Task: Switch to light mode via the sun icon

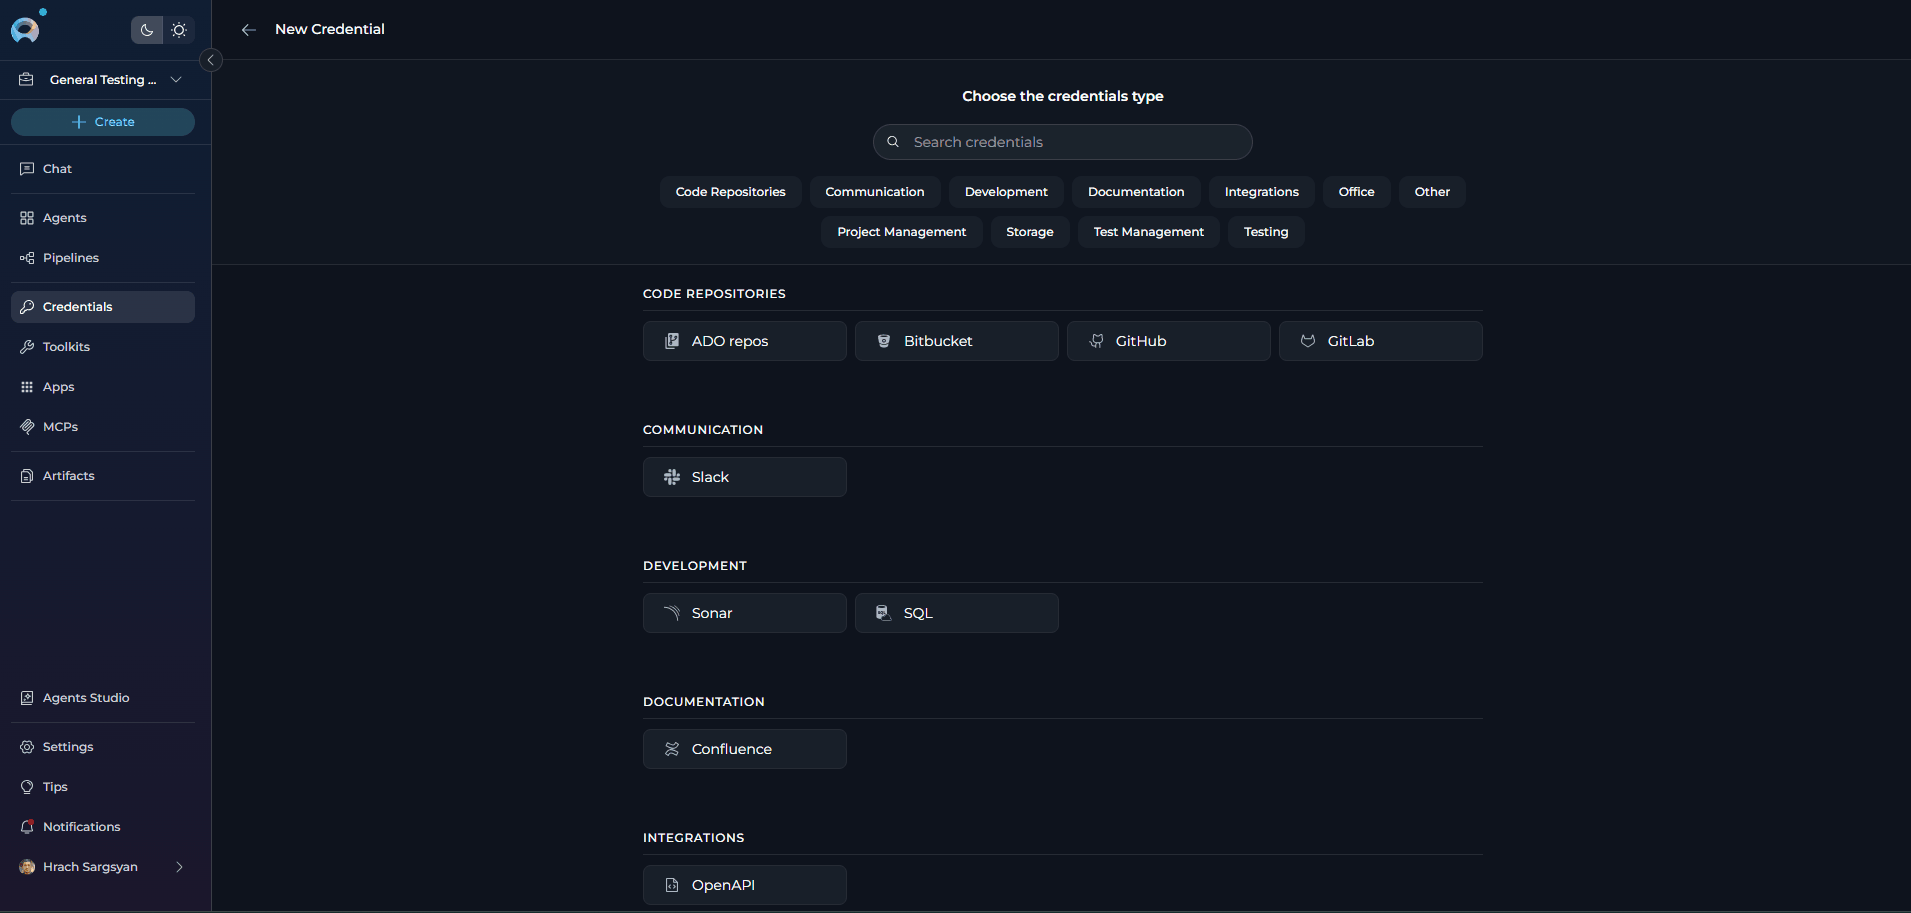Action: (179, 30)
